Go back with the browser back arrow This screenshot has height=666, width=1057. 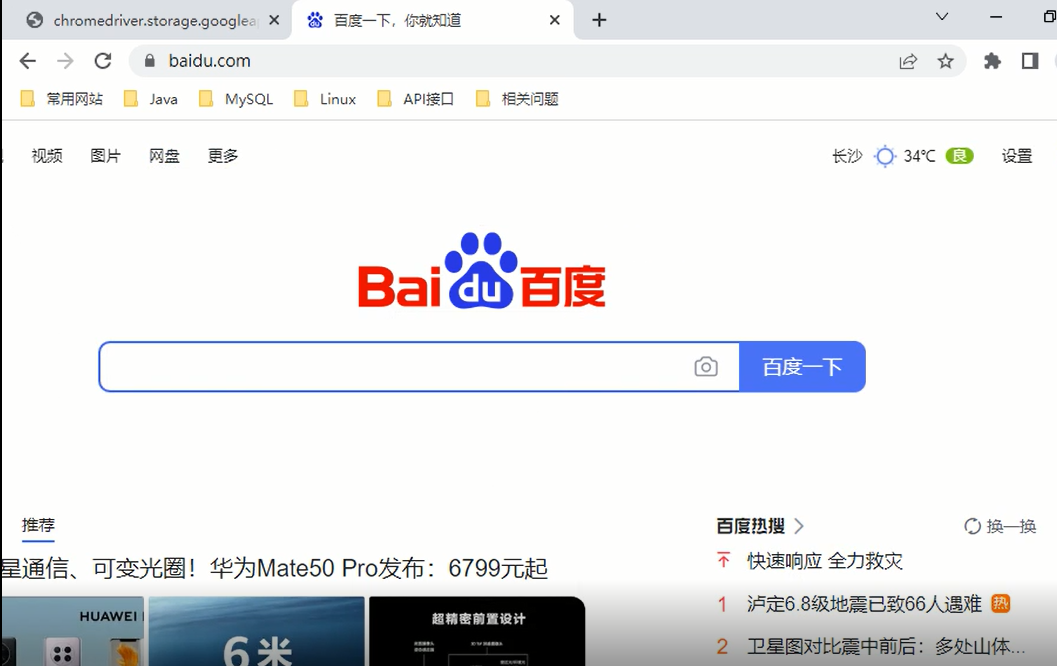point(28,61)
